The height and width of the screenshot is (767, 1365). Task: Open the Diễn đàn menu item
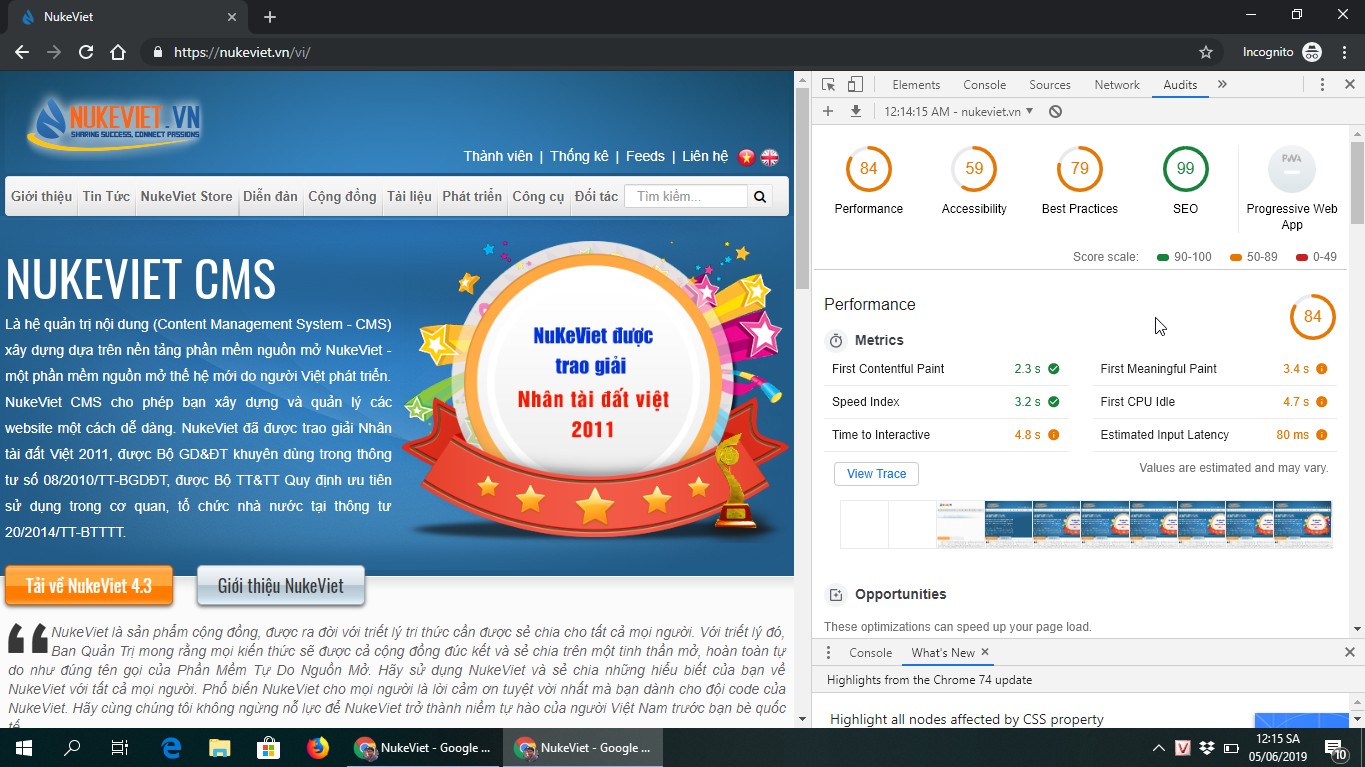tap(270, 196)
